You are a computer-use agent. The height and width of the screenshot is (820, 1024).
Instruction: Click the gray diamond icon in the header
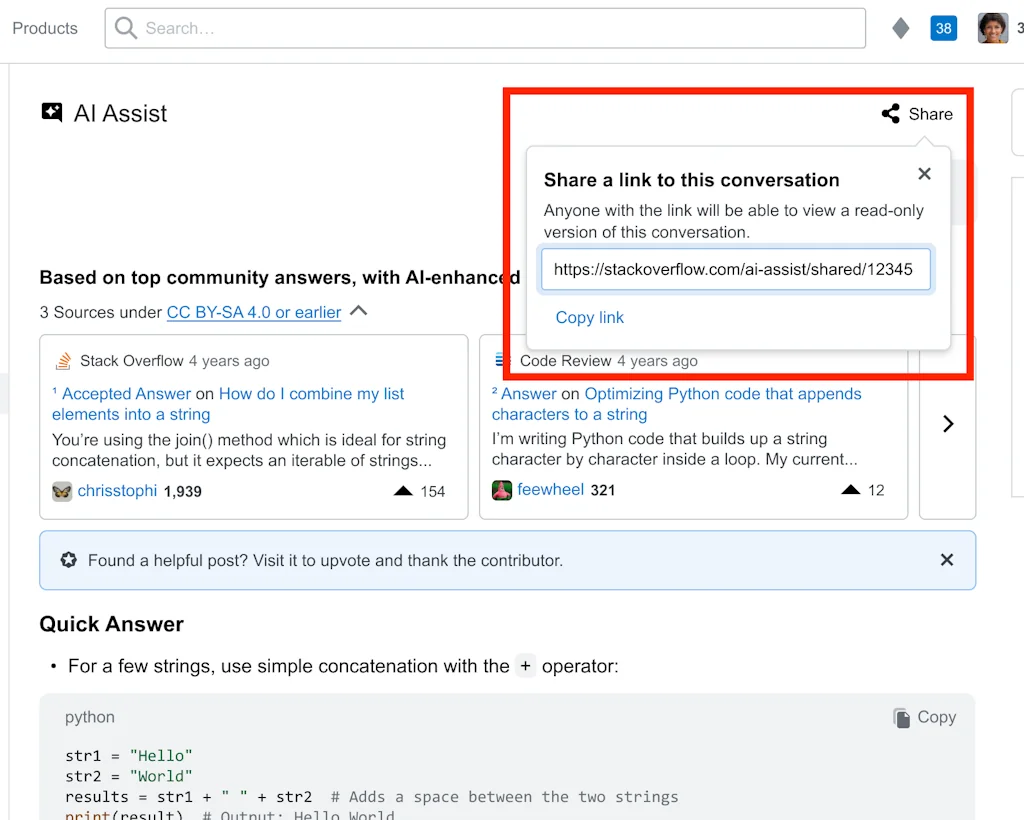900,28
